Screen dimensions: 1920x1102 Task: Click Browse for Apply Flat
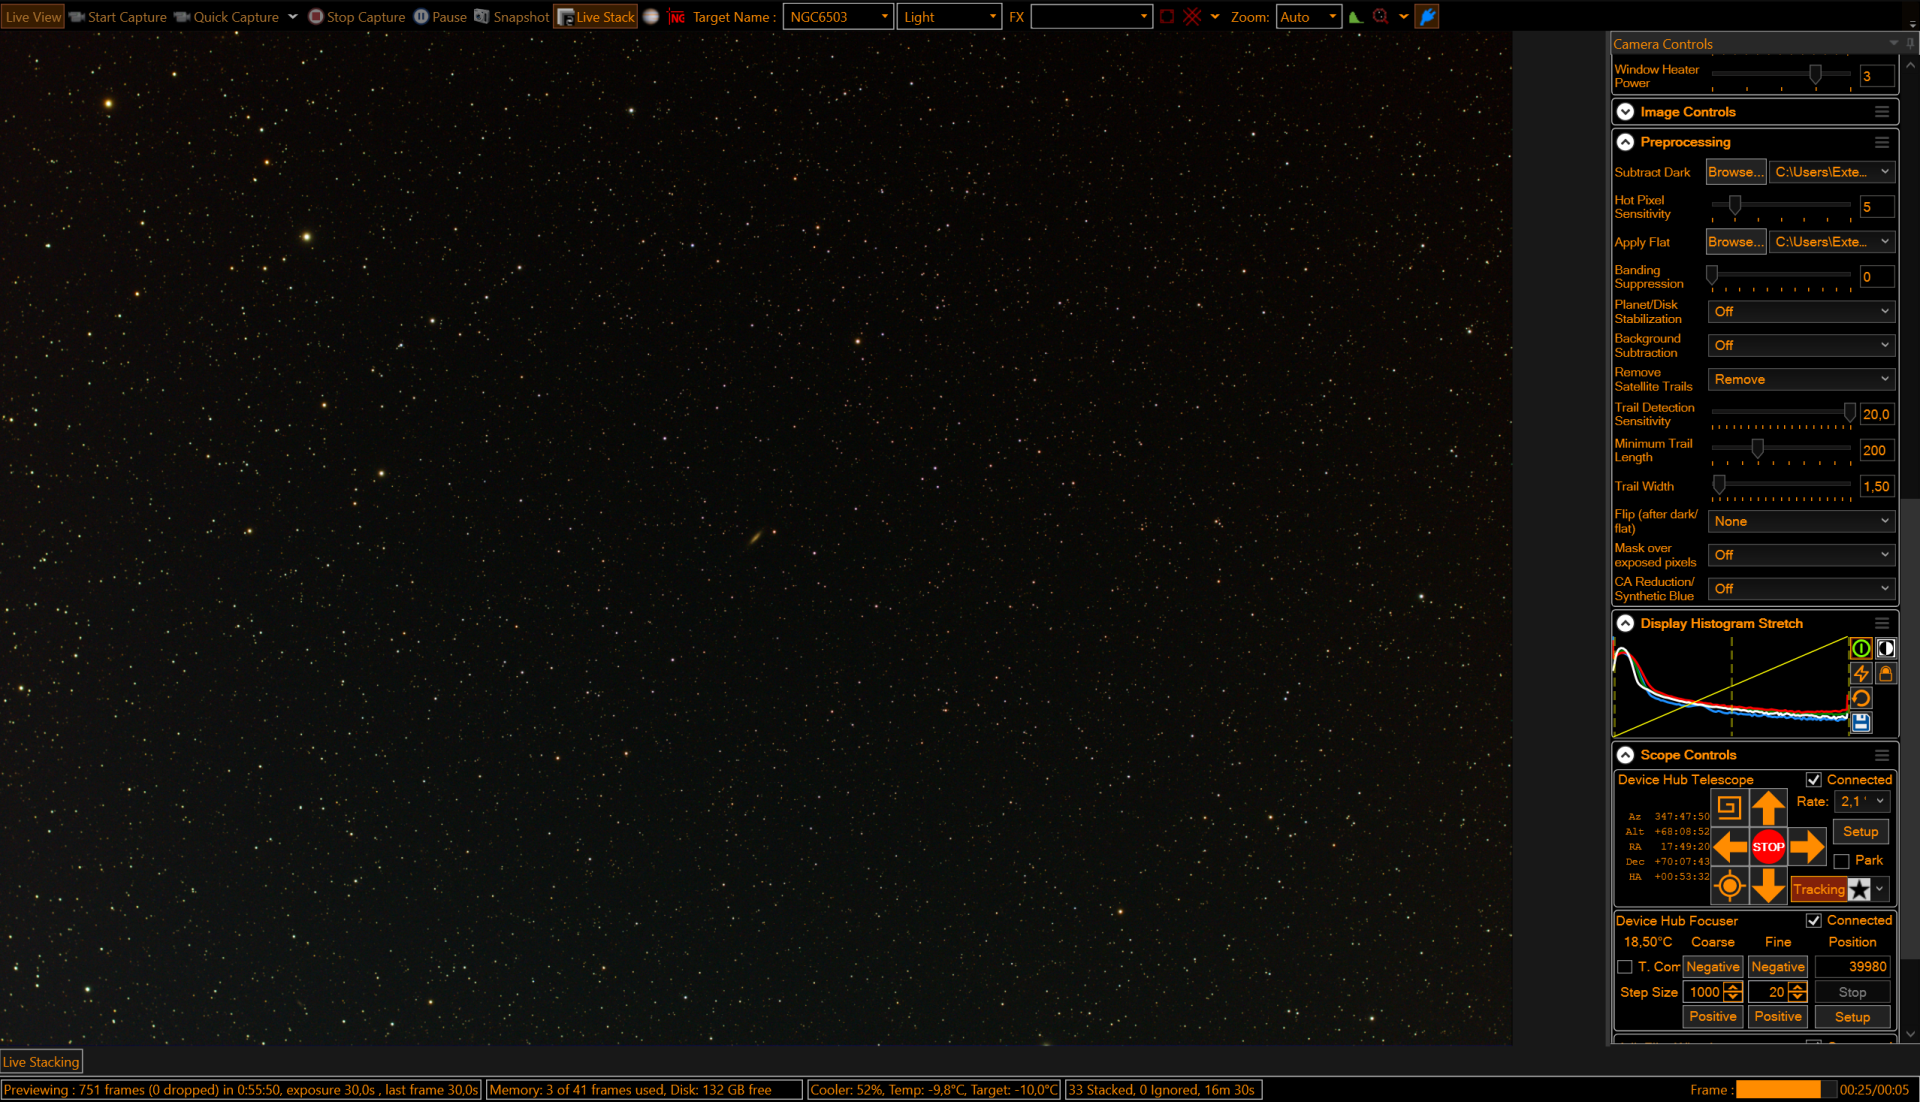[x=1736, y=242]
